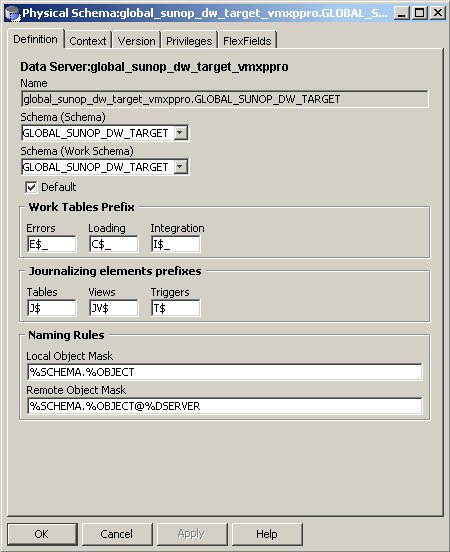The height and width of the screenshot is (552, 450).
Task: Click the Apply button
Action: (192, 534)
